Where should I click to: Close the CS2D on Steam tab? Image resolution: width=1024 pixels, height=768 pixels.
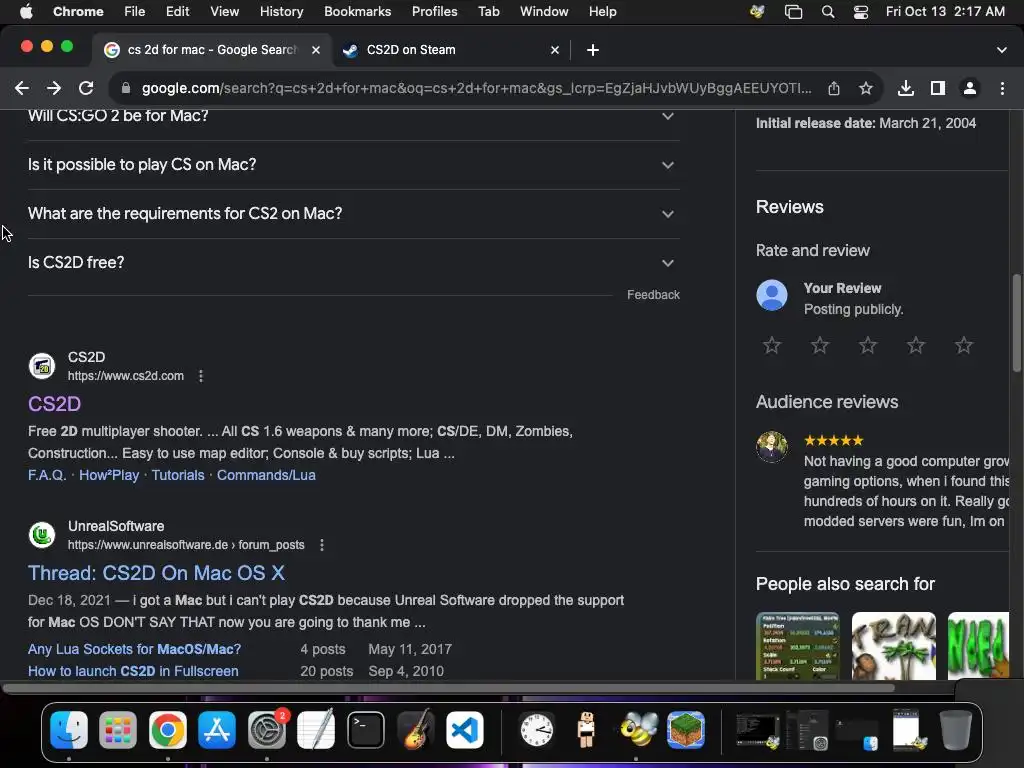pyautogui.click(x=554, y=50)
